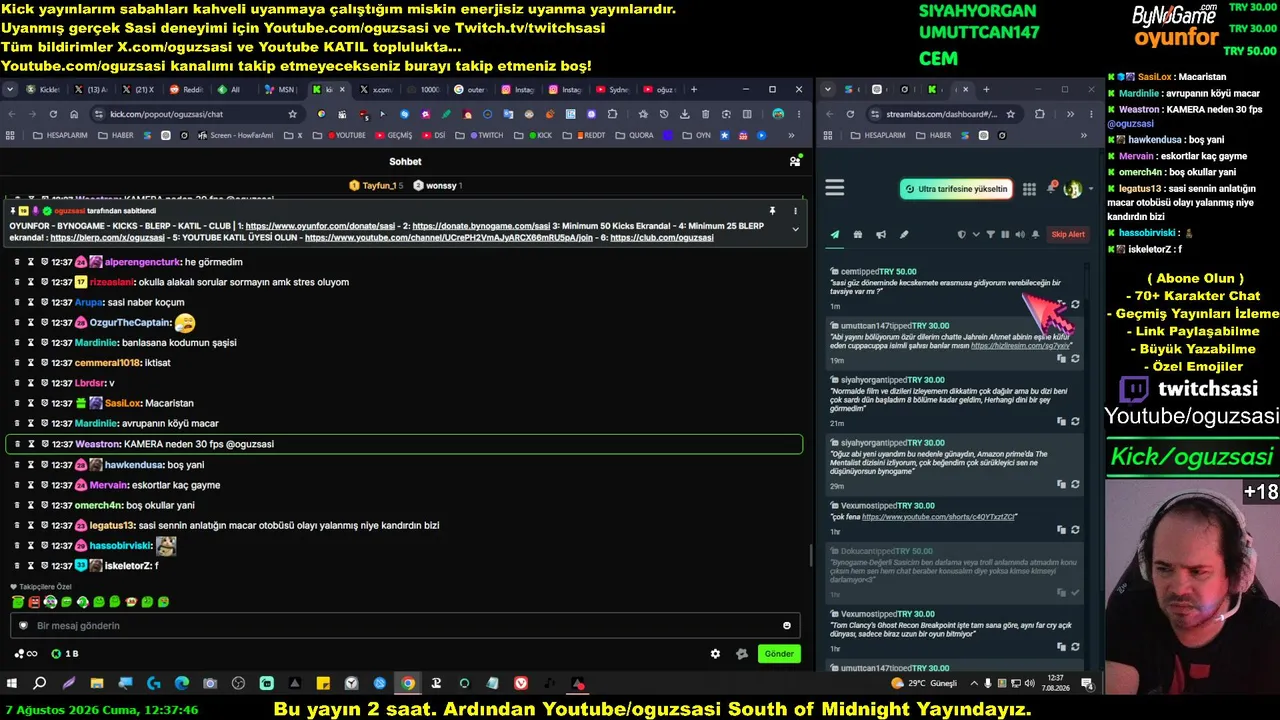Open HESAPLARIM bookmarks folder in Kick window
This screenshot has width=1280, height=720.
click(60, 136)
